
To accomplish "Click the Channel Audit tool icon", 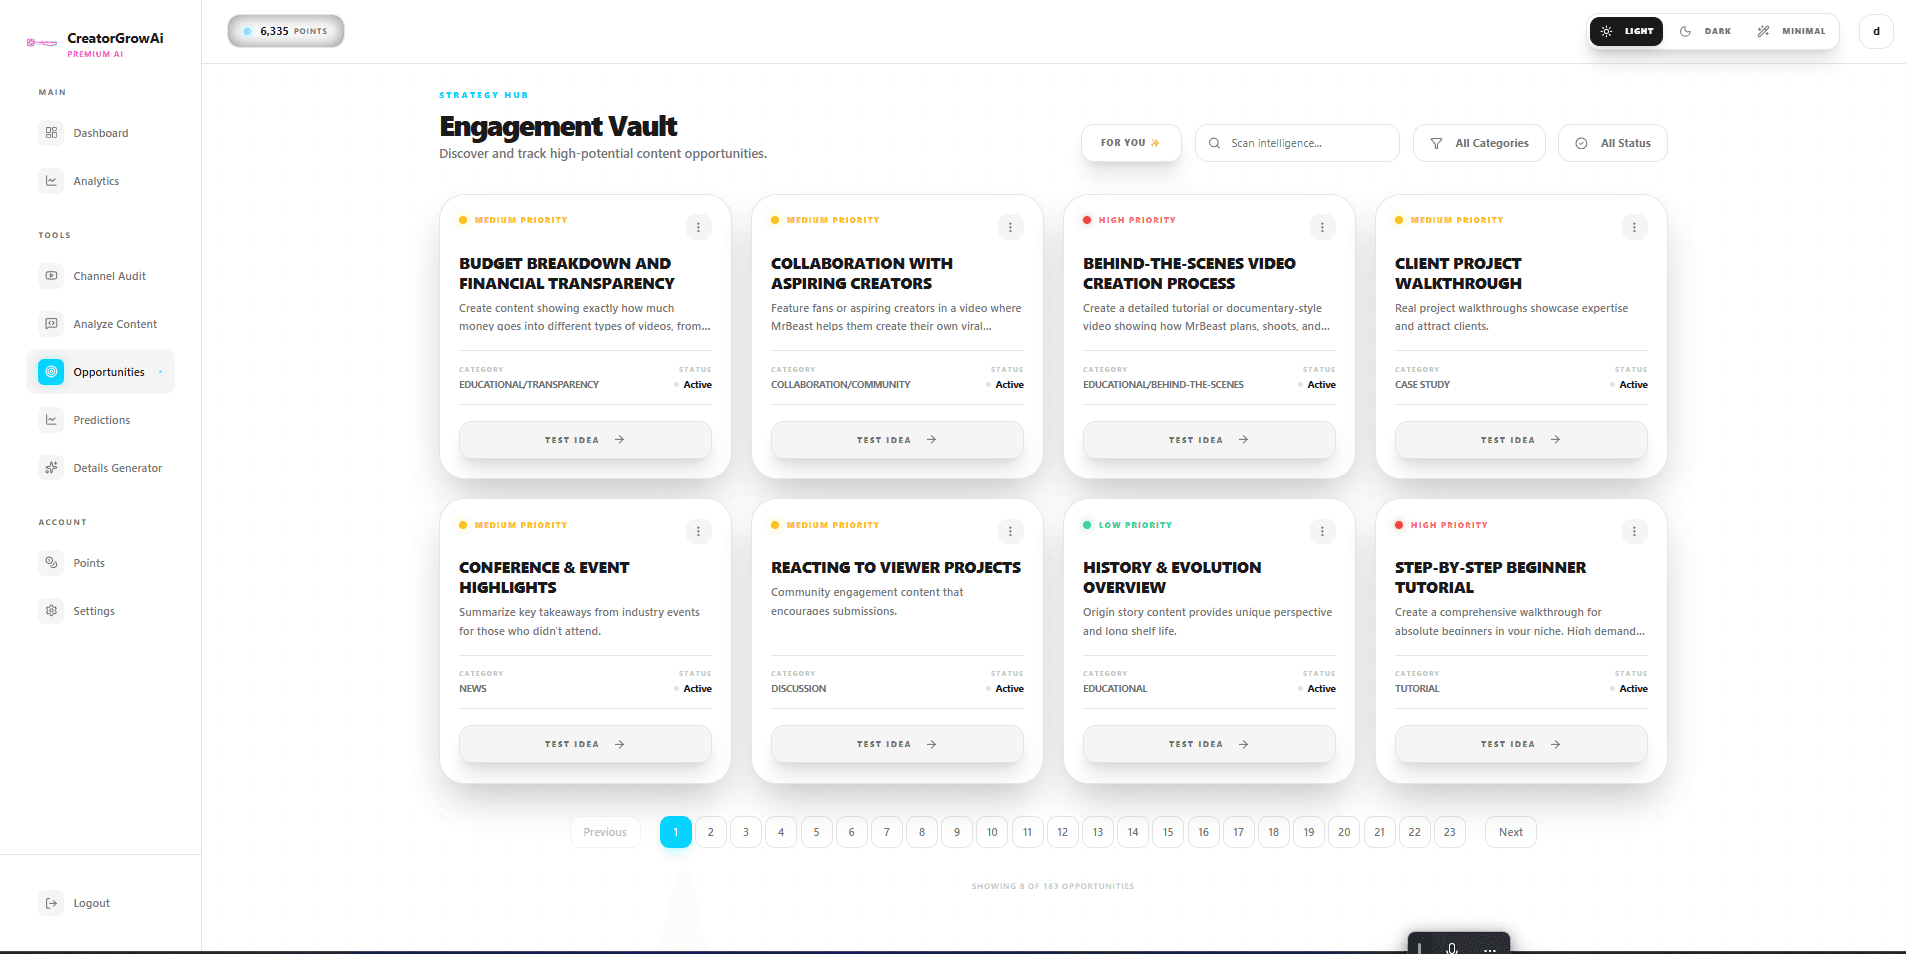I will click(51, 276).
